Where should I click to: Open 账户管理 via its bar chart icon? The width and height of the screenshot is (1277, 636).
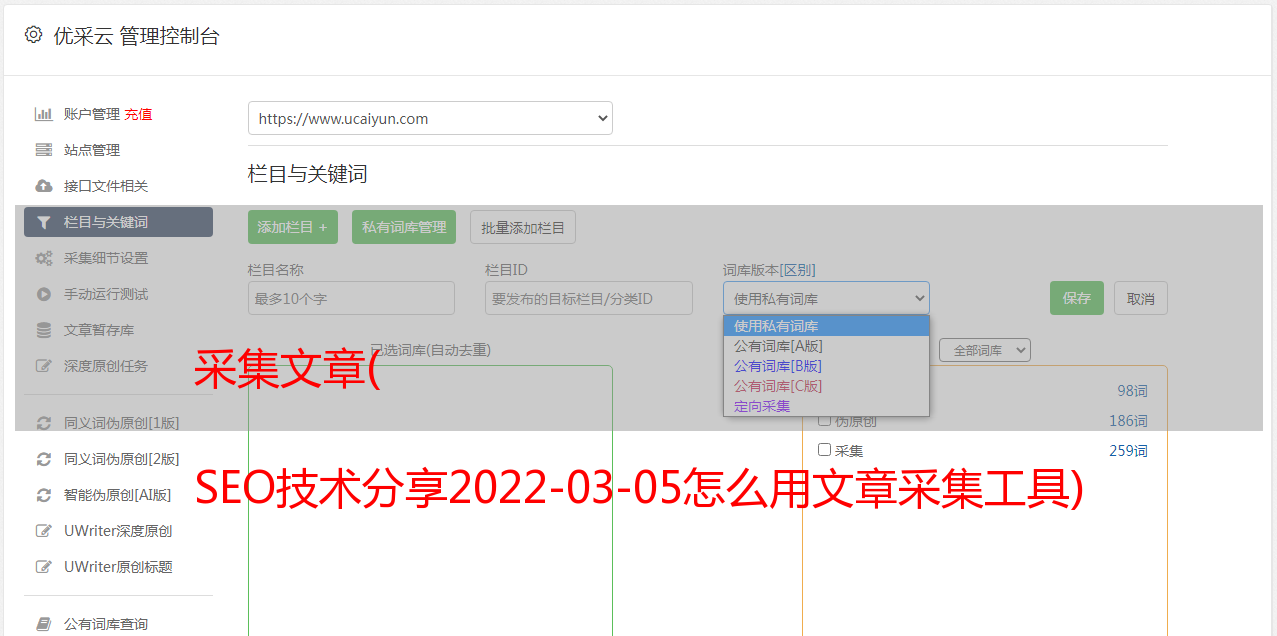[x=43, y=114]
